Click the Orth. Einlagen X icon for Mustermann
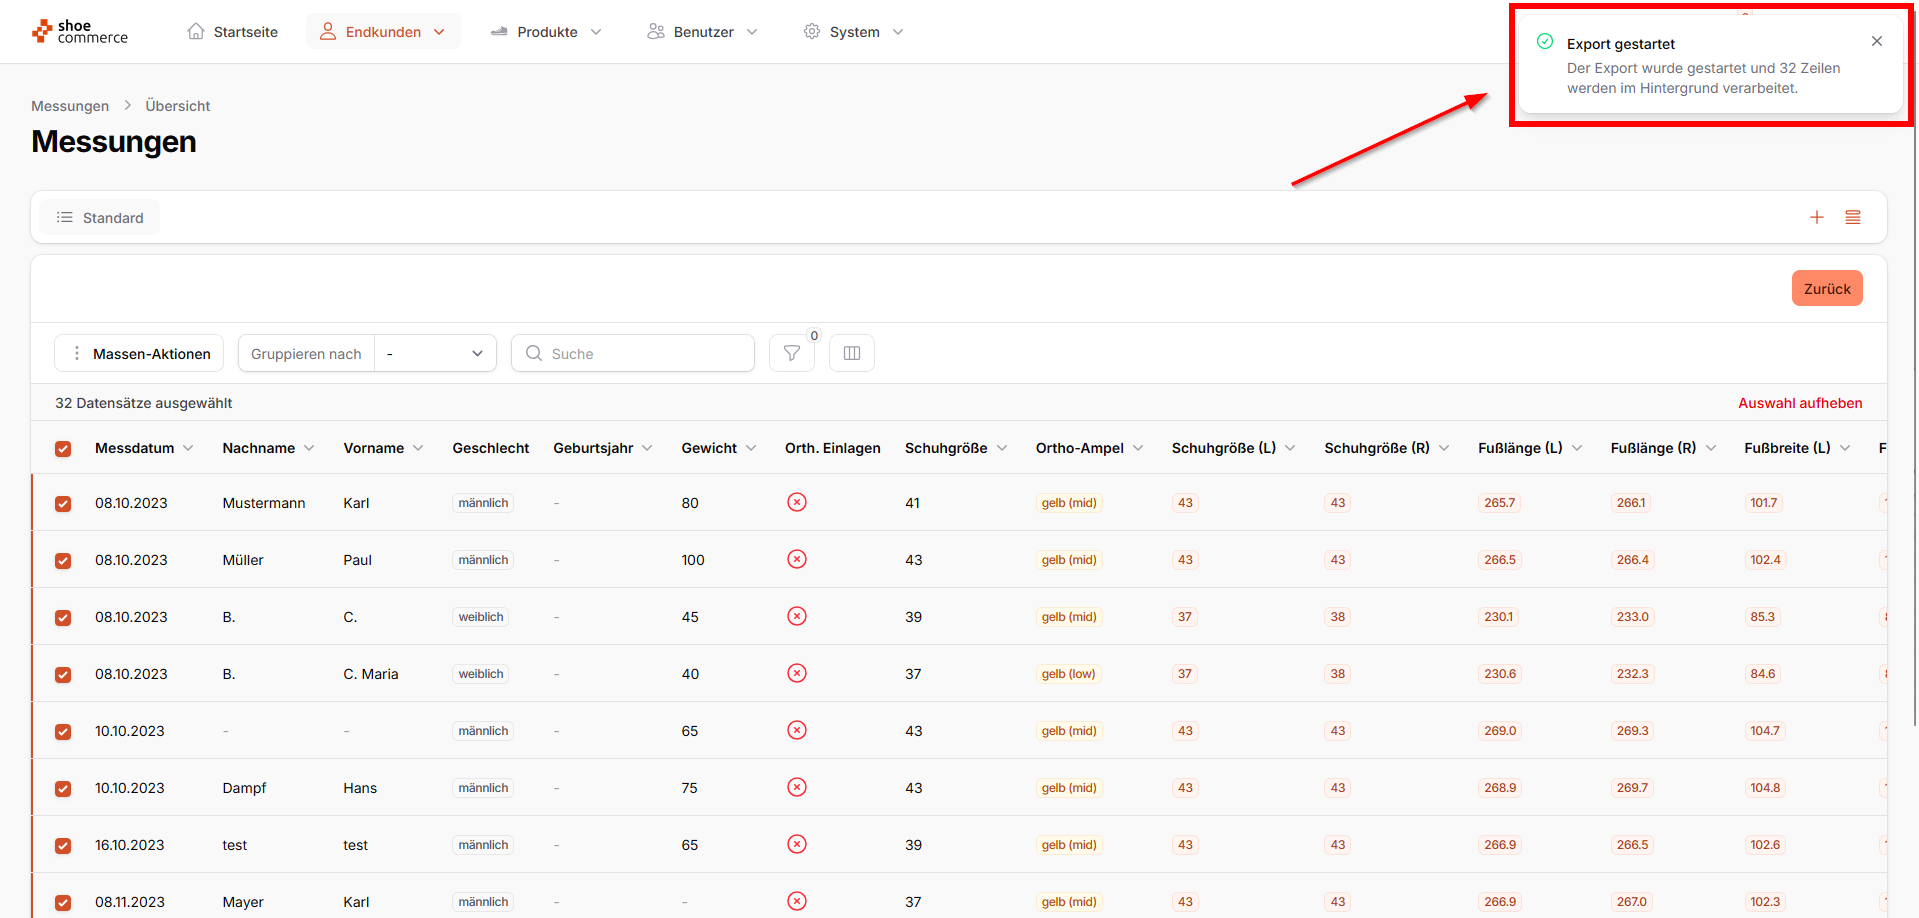This screenshot has width=1919, height=918. pyautogui.click(x=796, y=502)
